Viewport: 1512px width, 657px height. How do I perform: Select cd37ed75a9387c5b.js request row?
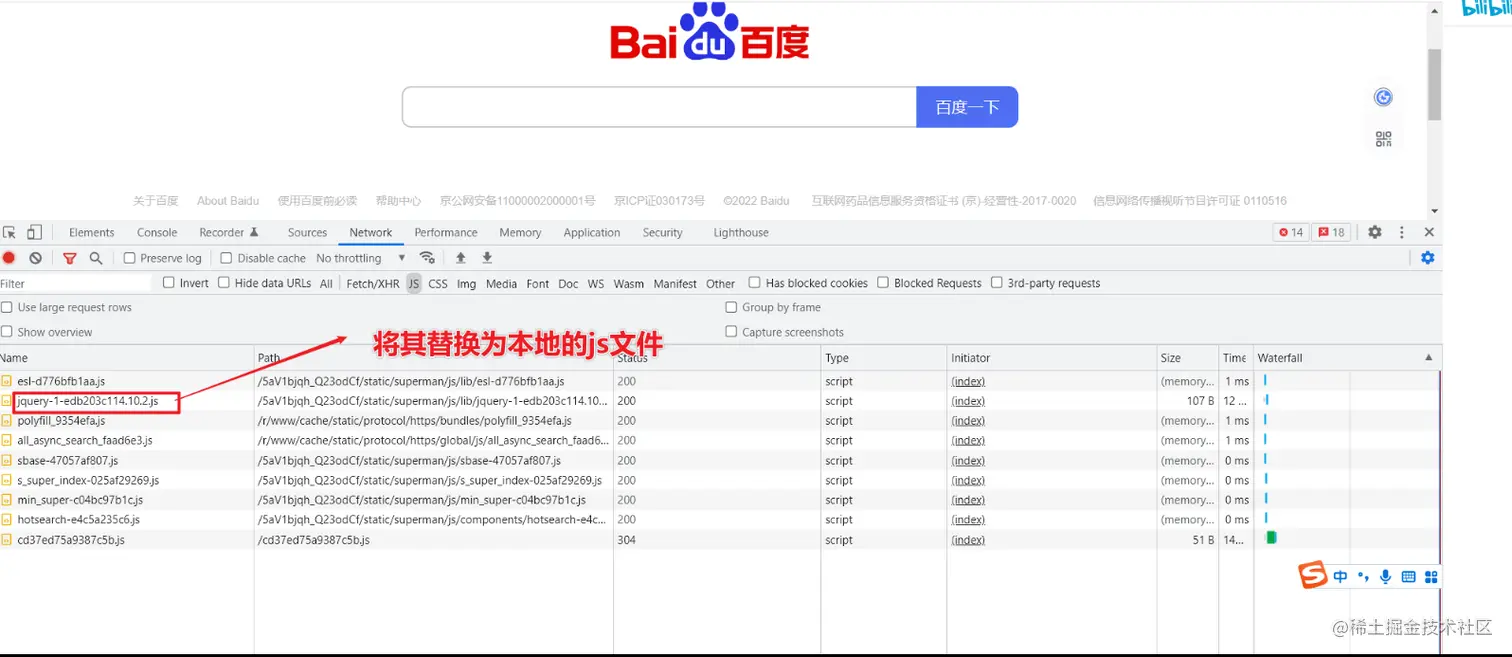[720, 540]
